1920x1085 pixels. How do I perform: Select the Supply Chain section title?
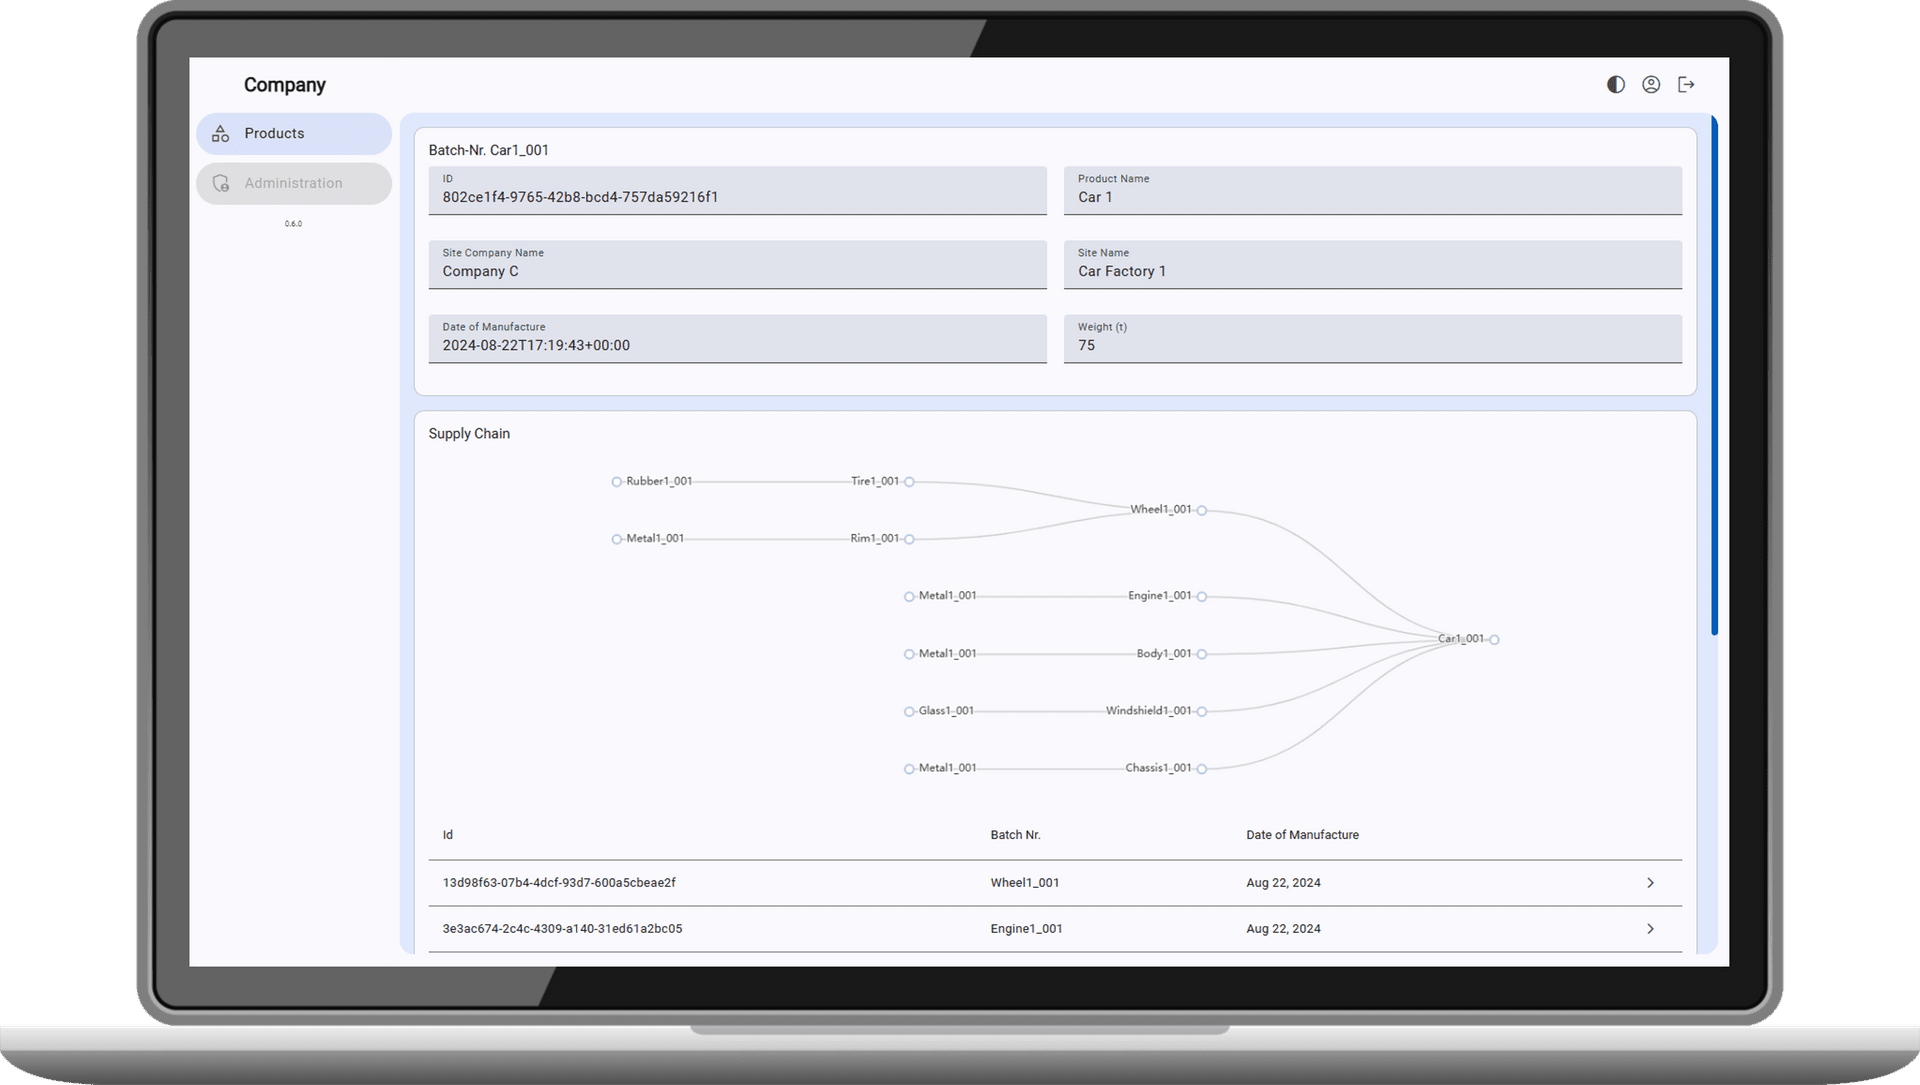pos(468,433)
